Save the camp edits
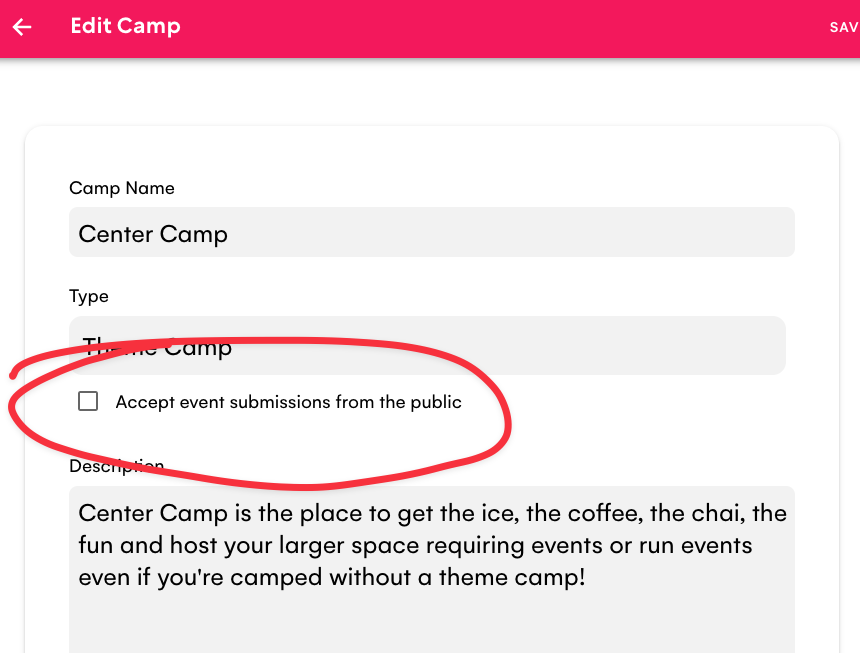Image resolution: width=860 pixels, height=653 pixels. [x=844, y=27]
